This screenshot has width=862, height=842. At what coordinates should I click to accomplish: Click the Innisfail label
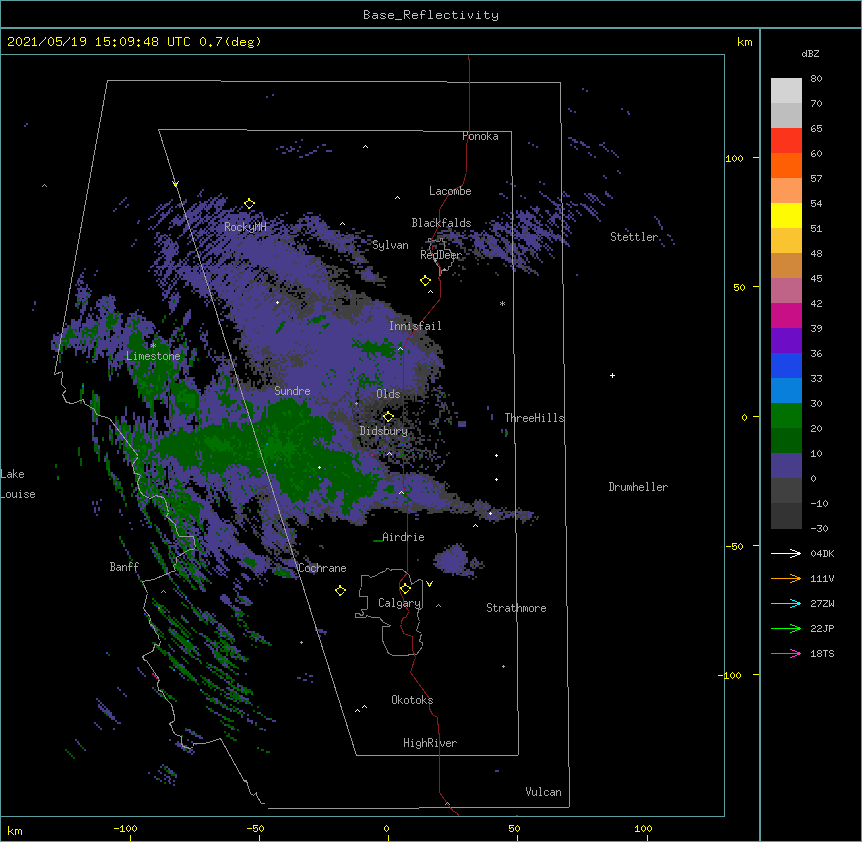pos(415,326)
